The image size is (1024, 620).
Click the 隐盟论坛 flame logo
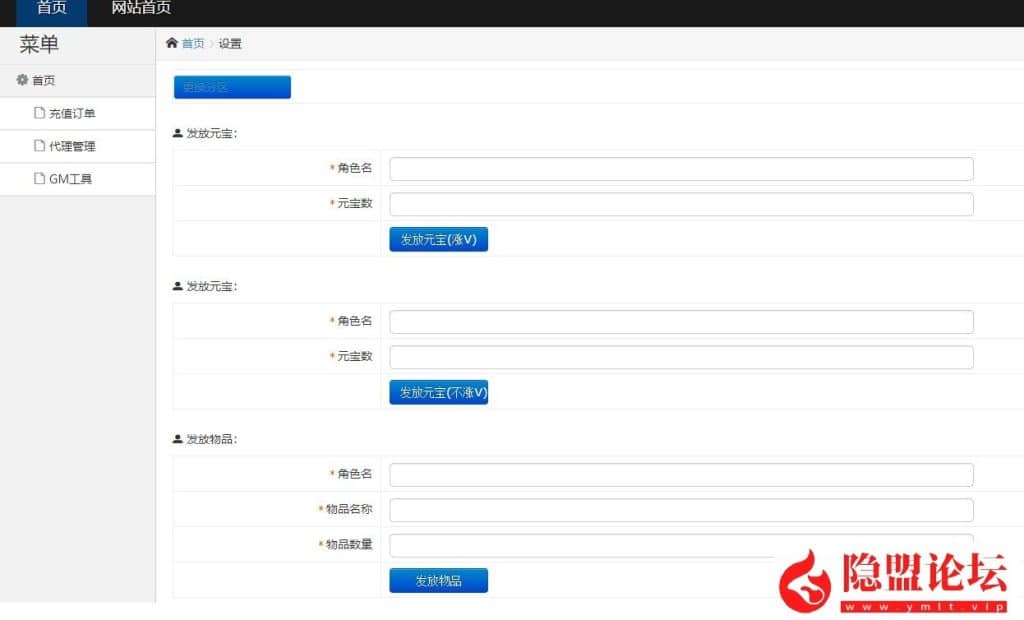click(x=806, y=580)
